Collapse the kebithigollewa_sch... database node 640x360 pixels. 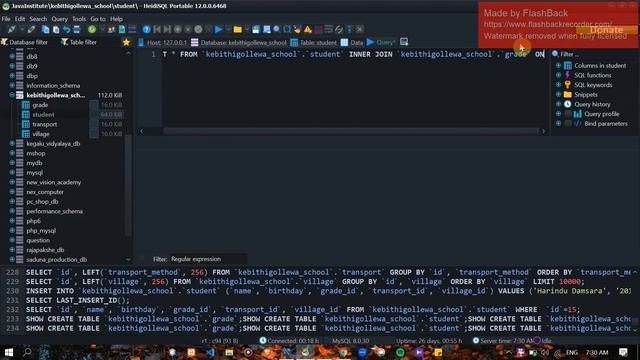(x=12, y=95)
